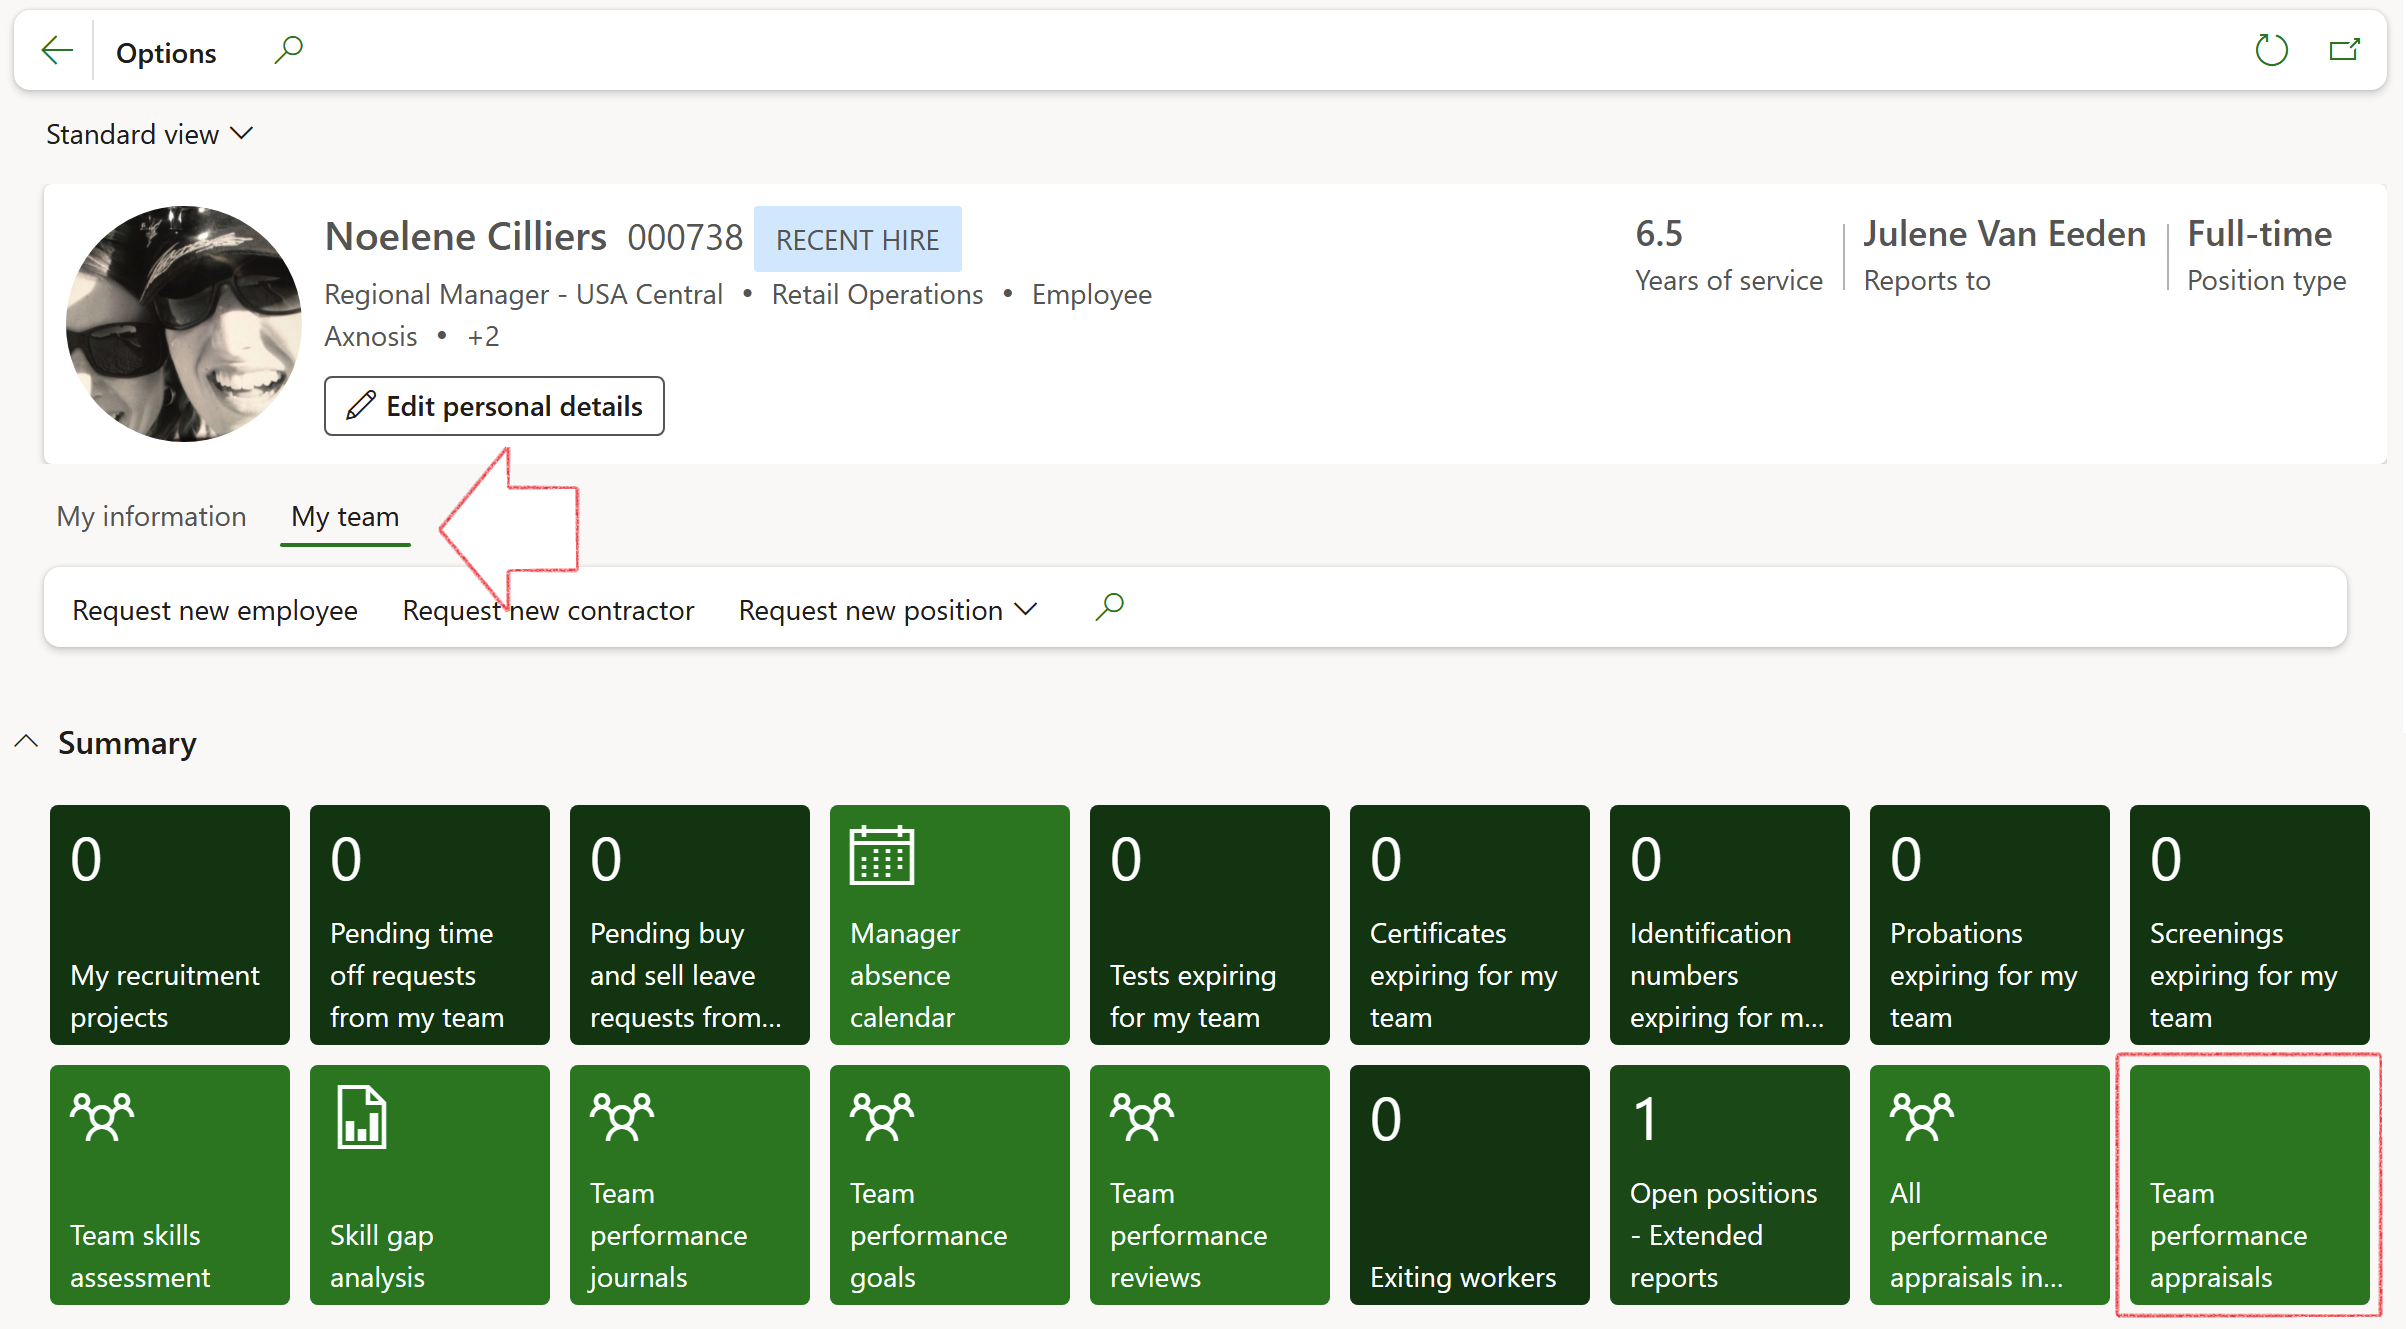The width and height of the screenshot is (2406, 1329).
Task: Open the Team skills assessment tile
Action: pos(169,1184)
